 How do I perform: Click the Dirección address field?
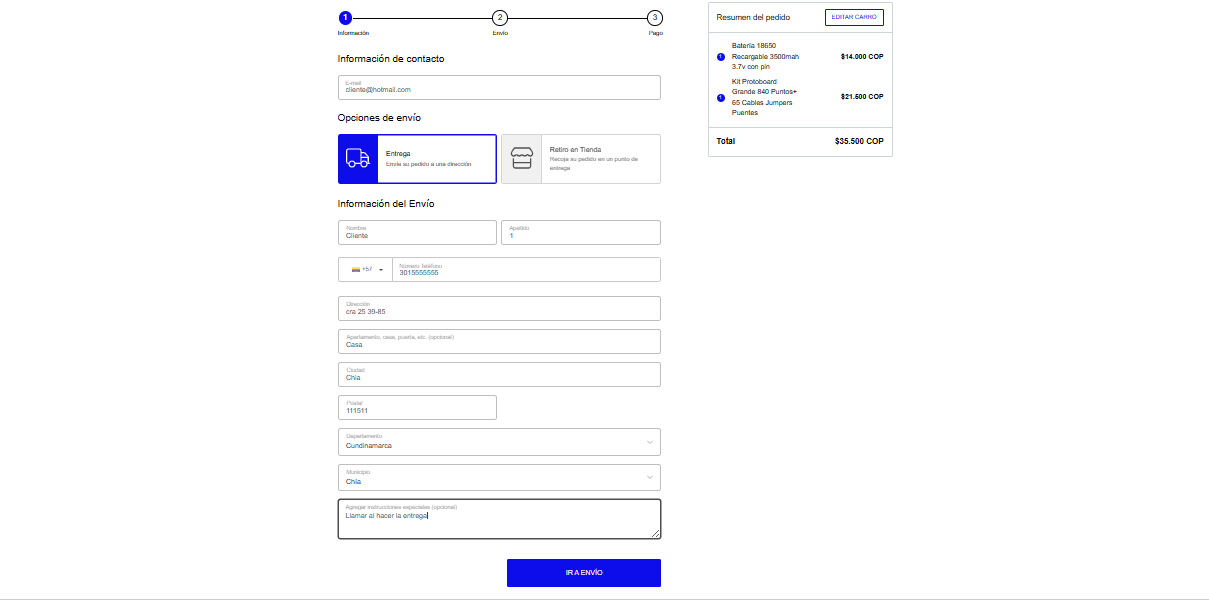pyautogui.click(x=499, y=309)
